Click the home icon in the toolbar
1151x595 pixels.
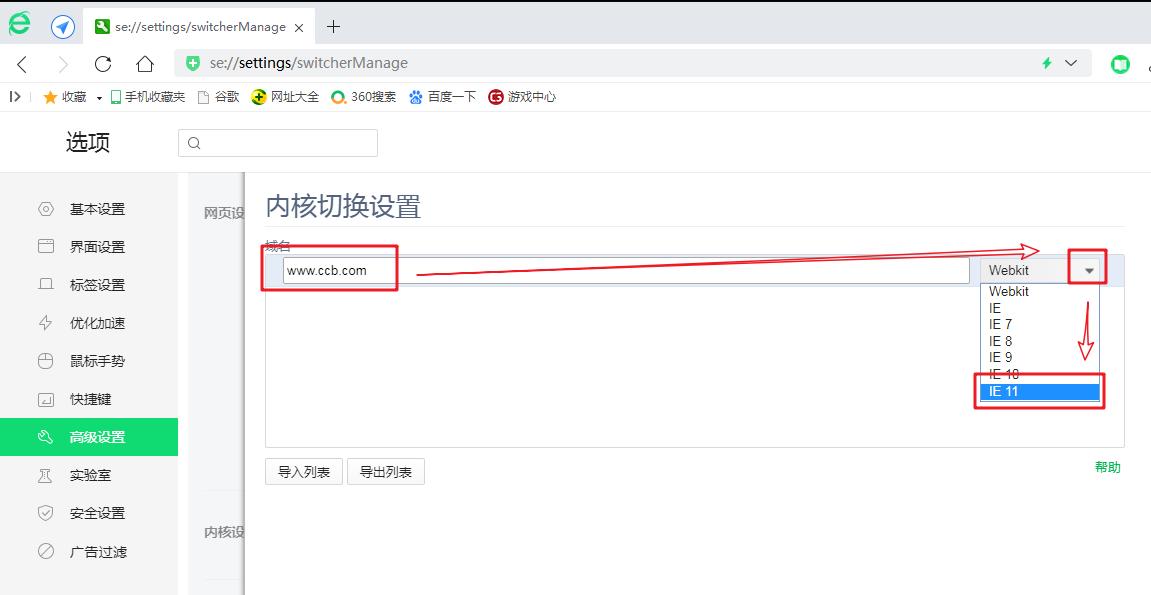click(145, 63)
